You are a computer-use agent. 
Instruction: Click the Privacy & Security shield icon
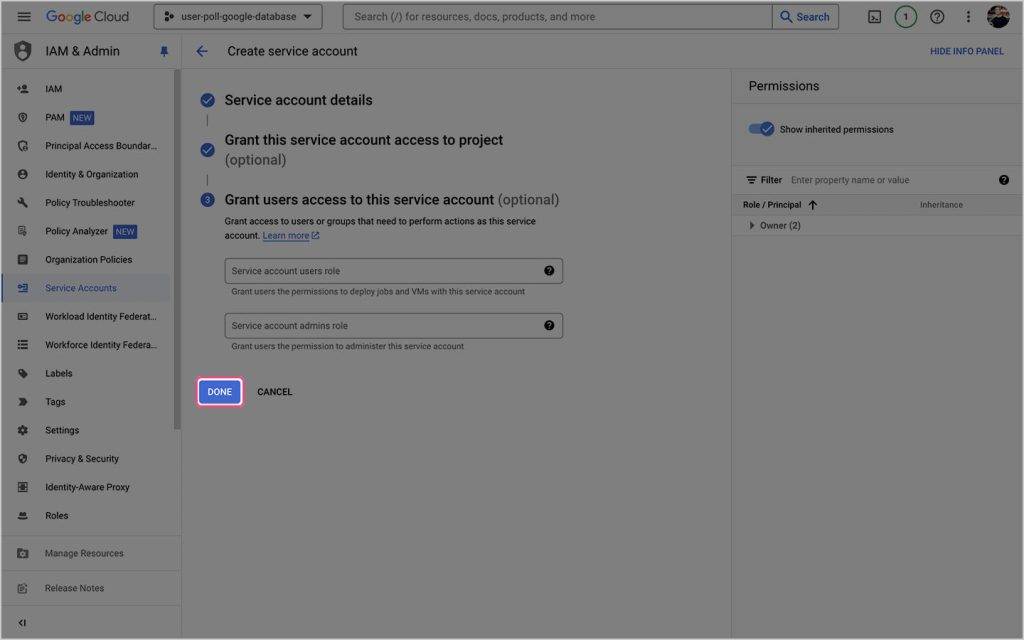[23, 458]
